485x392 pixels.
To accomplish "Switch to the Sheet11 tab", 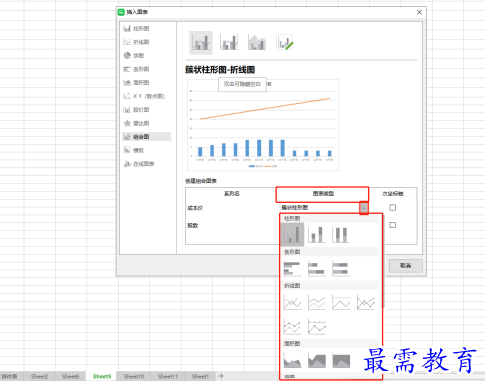I will (x=168, y=376).
